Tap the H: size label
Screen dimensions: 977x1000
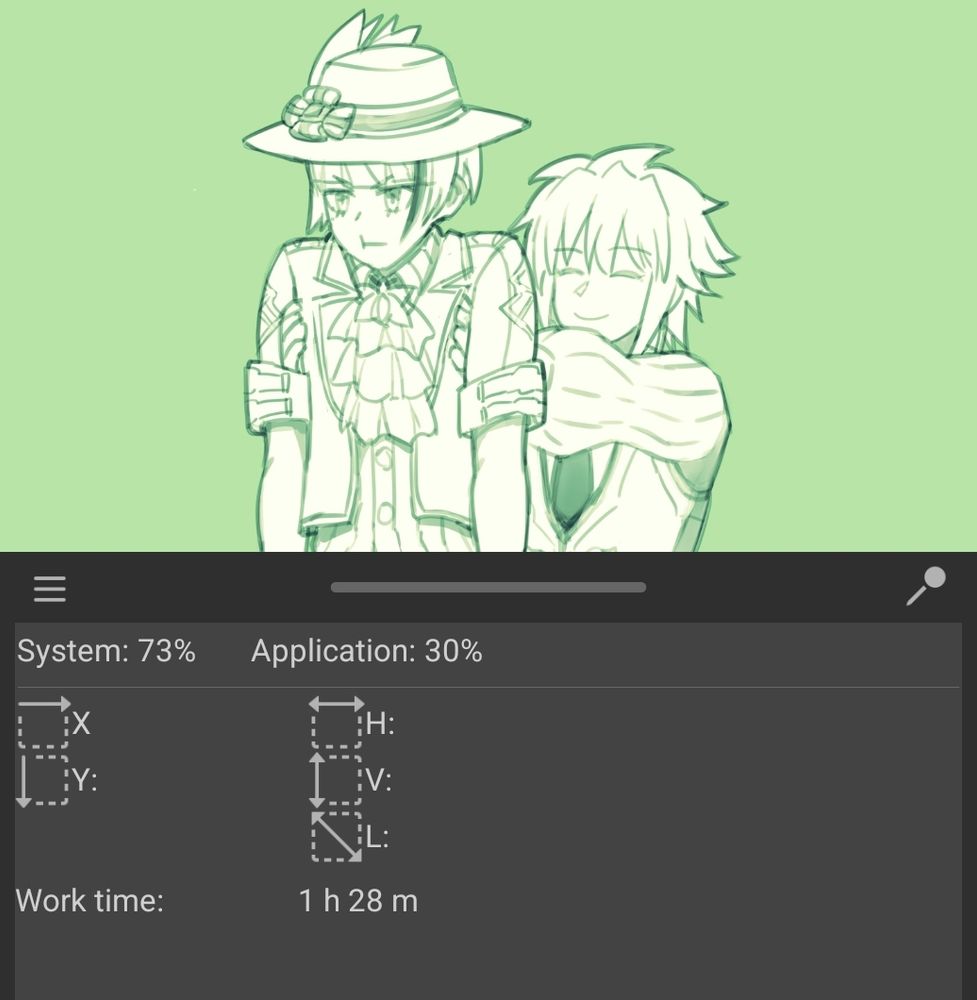tap(380, 724)
